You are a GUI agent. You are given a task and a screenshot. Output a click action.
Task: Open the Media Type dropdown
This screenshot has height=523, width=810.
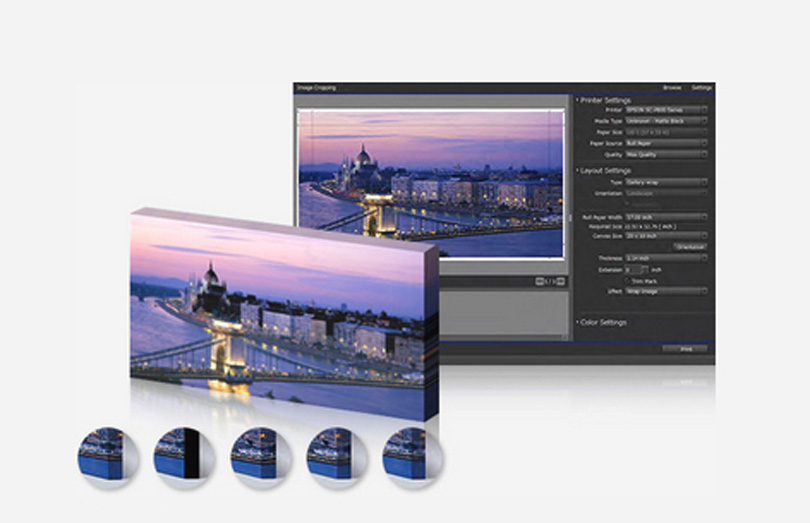coord(666,121)
